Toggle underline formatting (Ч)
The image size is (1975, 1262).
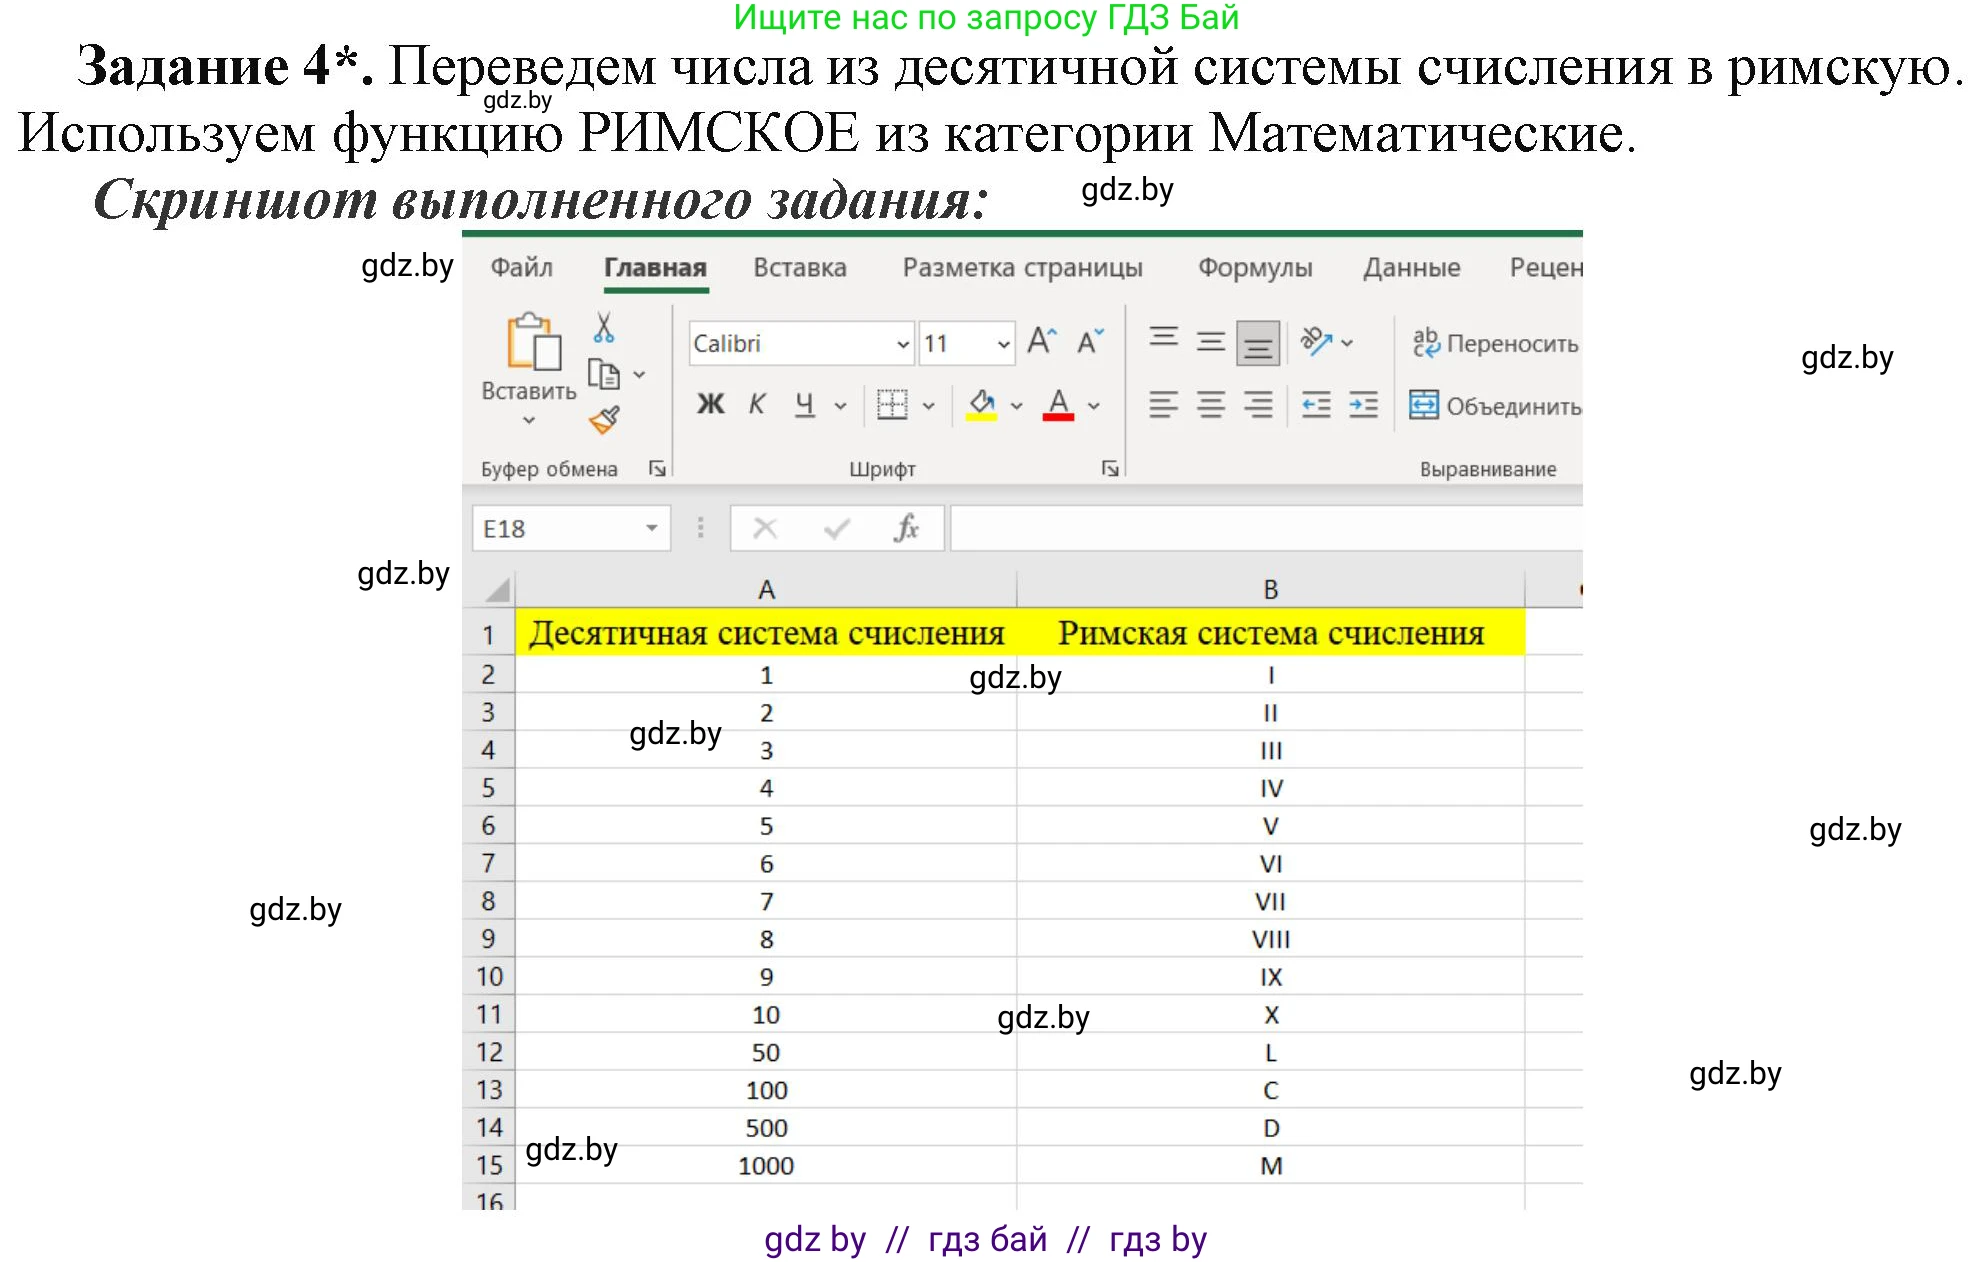coord(803,404)
